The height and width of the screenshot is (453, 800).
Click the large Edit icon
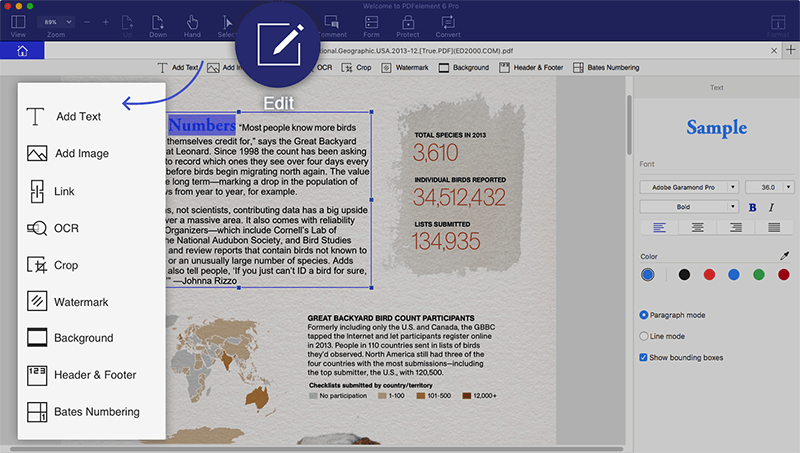point(278,45)
